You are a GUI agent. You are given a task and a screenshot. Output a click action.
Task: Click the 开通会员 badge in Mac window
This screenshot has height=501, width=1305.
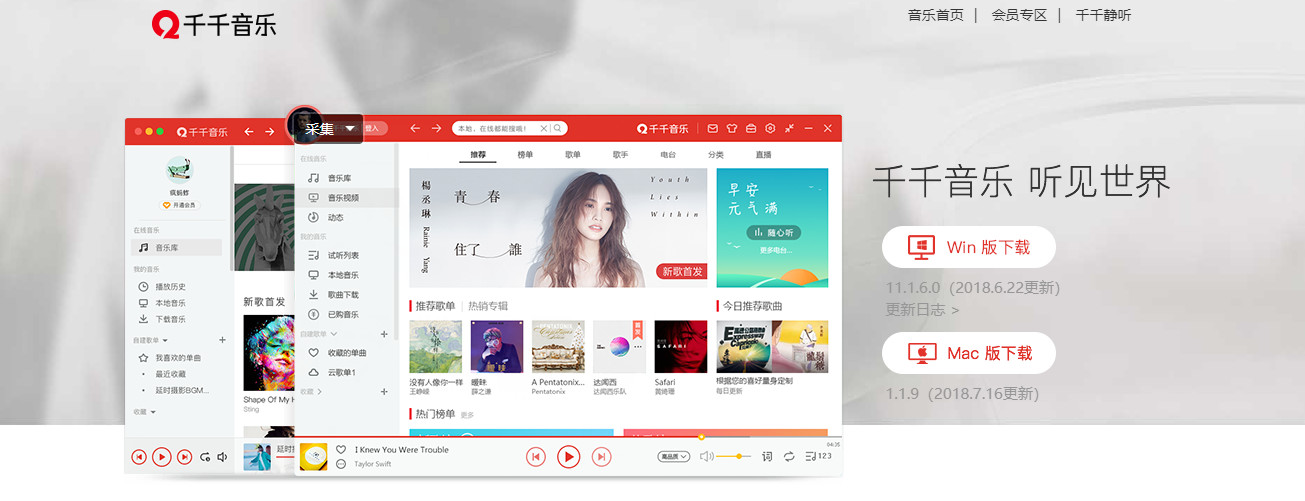[179, 205]
